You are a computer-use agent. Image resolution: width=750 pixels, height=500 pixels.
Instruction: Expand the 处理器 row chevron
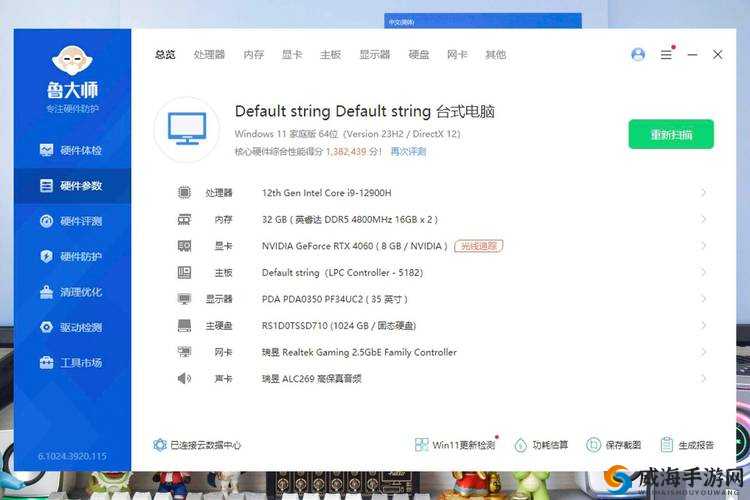point(703,192)
